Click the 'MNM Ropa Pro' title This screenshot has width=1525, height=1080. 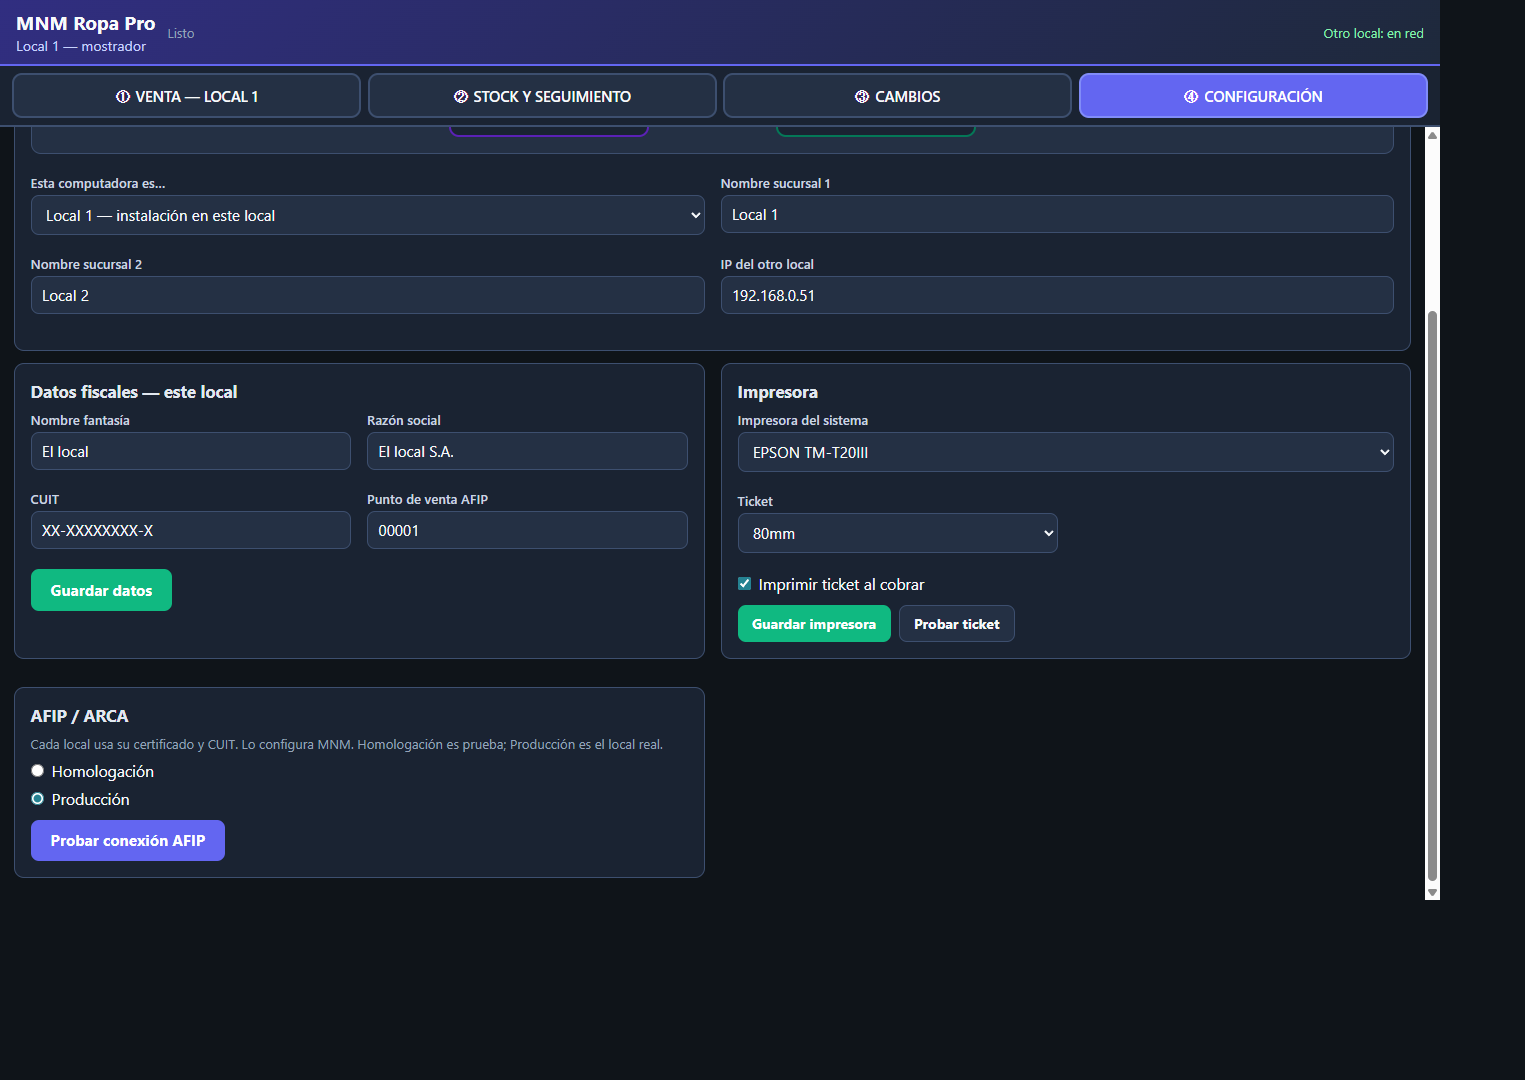click(x=86, y=23)
